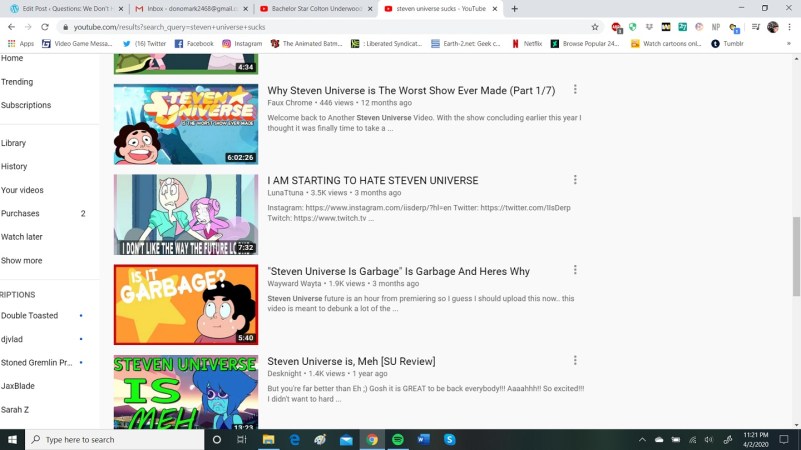Open '"Steven Universe Is Garbage" Is Garbage' title

click(x=398, y=271)
